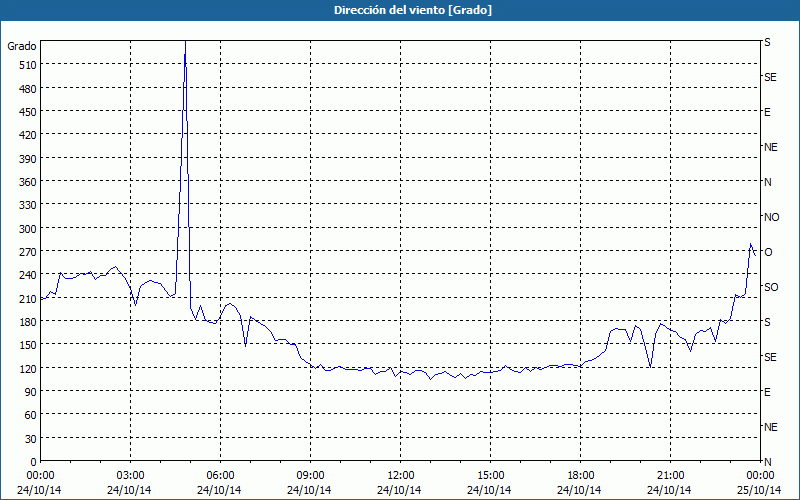Image resolution: width=800 pixels, height=500 pixels.
Task: Pick the 390 degree axis label
Action: pyautogui.click(x=29, y=159)
